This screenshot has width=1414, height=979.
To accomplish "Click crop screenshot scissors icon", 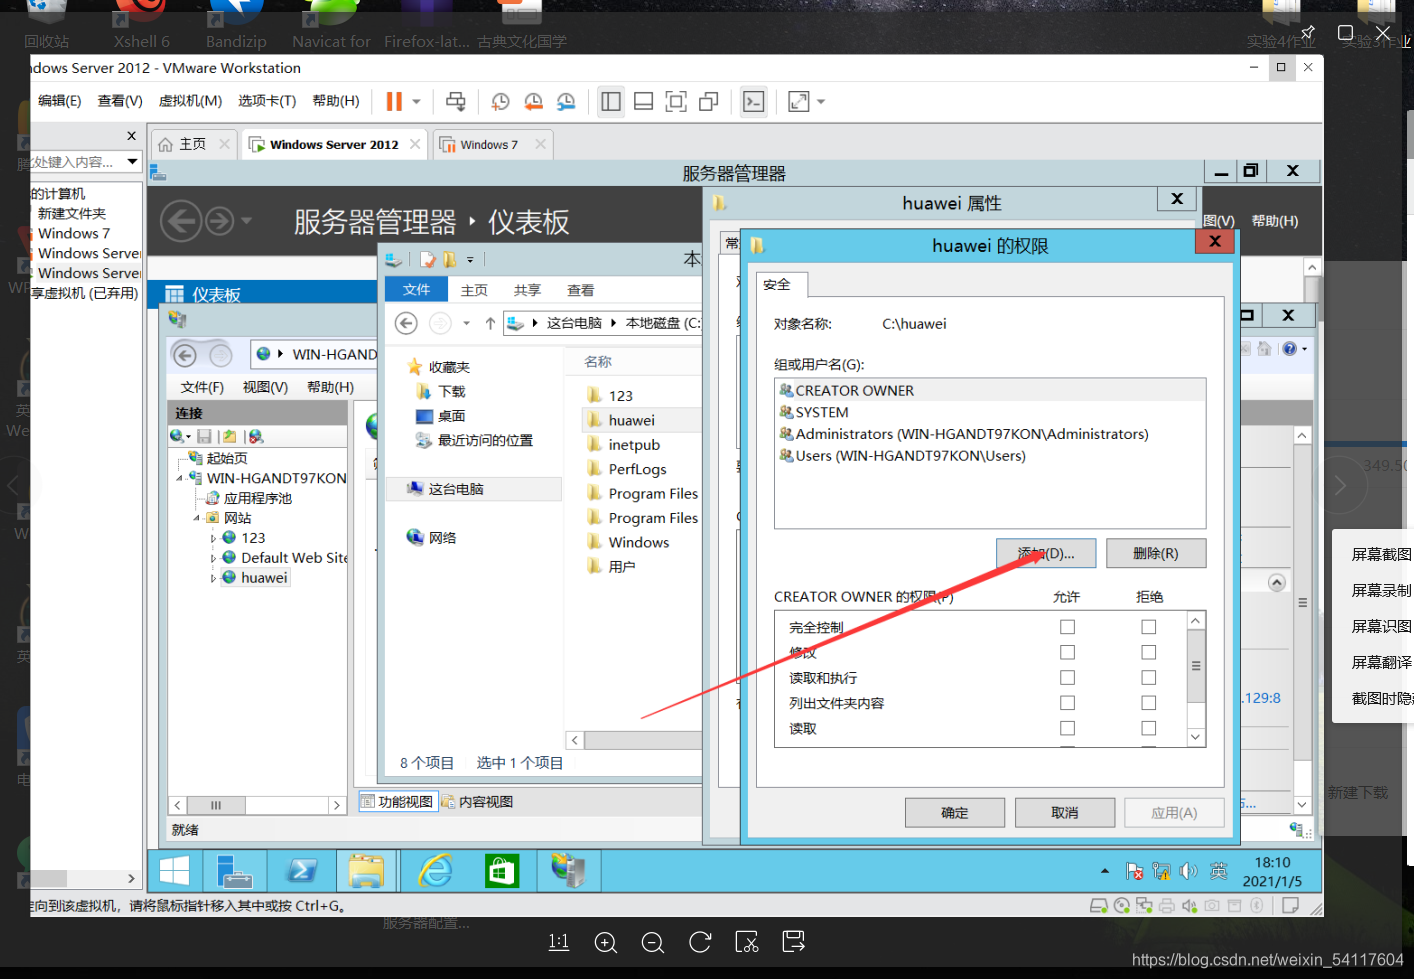I will coord(747,942).
